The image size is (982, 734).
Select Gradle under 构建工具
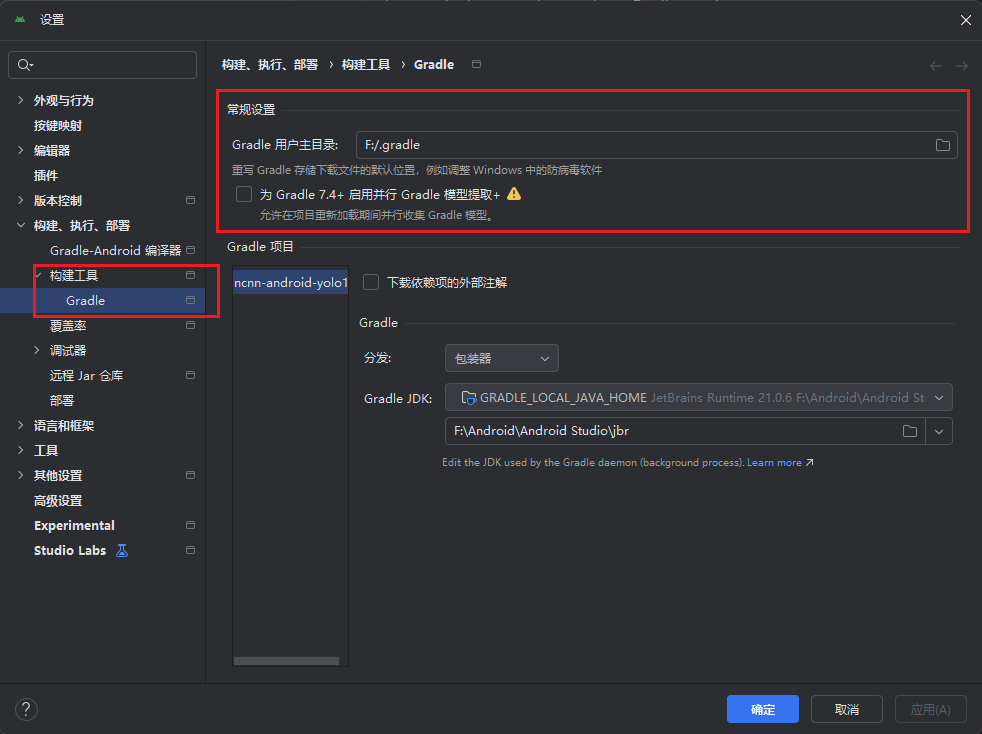tap(85, 301)
